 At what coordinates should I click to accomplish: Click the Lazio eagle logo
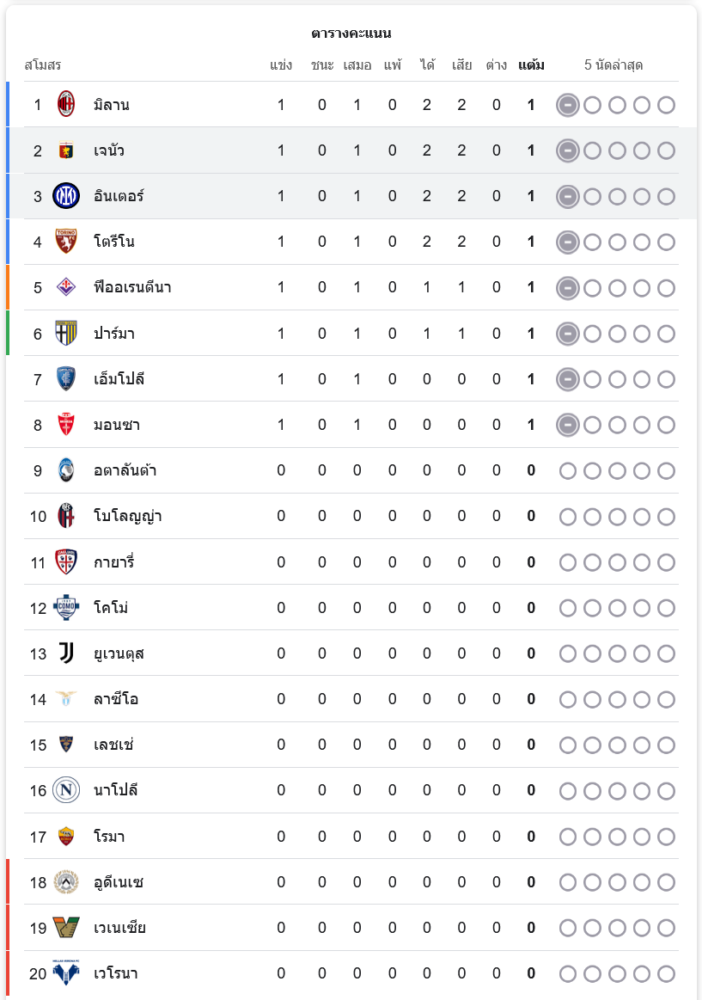tap(66, 699)
